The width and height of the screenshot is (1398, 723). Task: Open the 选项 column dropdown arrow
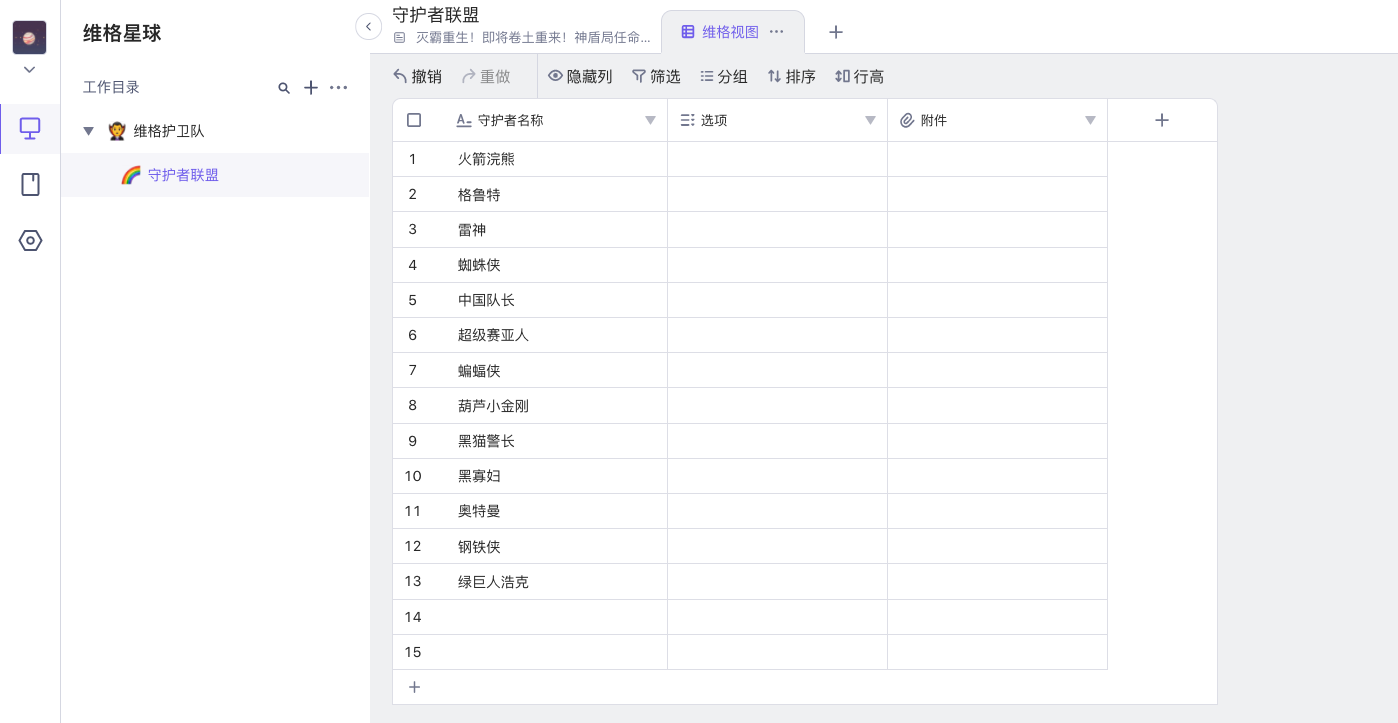pyautogui.click(x=870, y=121)
